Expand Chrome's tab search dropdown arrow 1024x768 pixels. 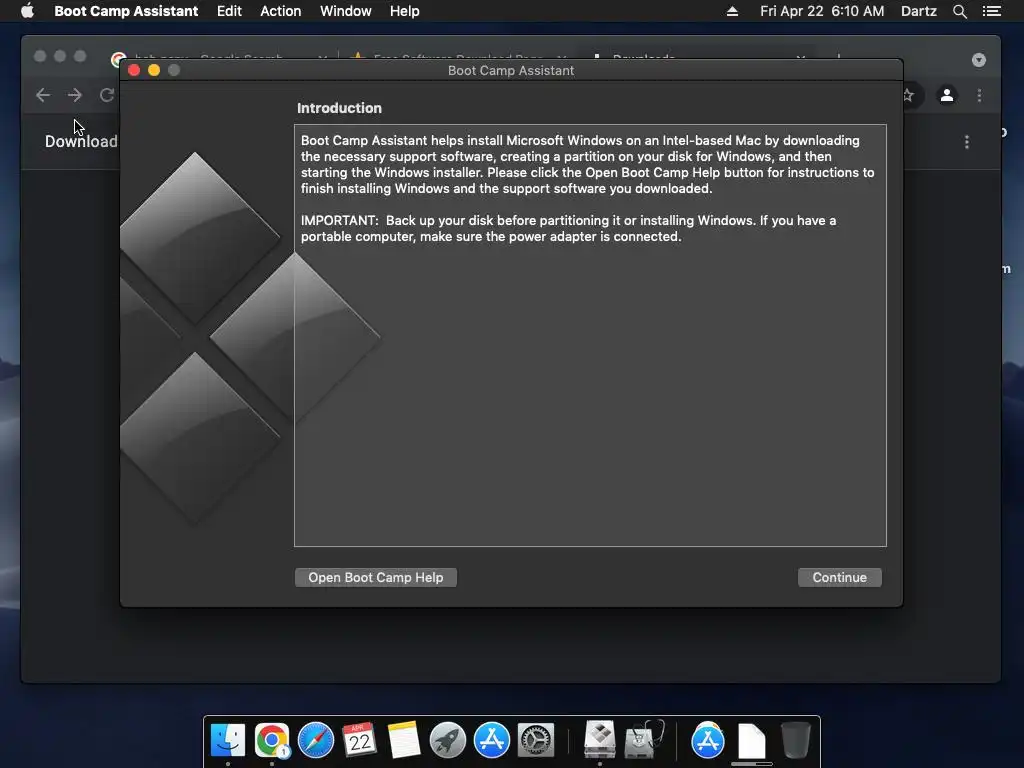(x=978, y=60)
